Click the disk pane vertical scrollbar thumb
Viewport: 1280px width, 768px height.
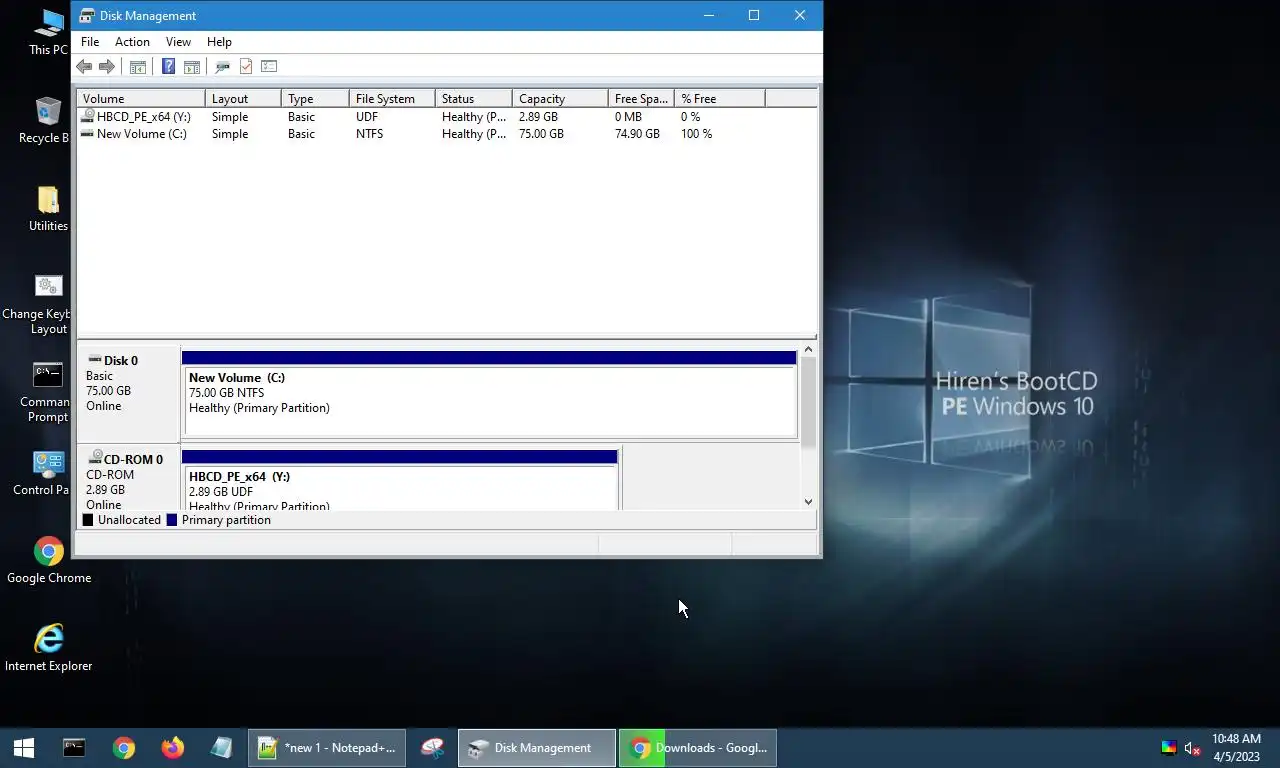[x=808, y=402]
